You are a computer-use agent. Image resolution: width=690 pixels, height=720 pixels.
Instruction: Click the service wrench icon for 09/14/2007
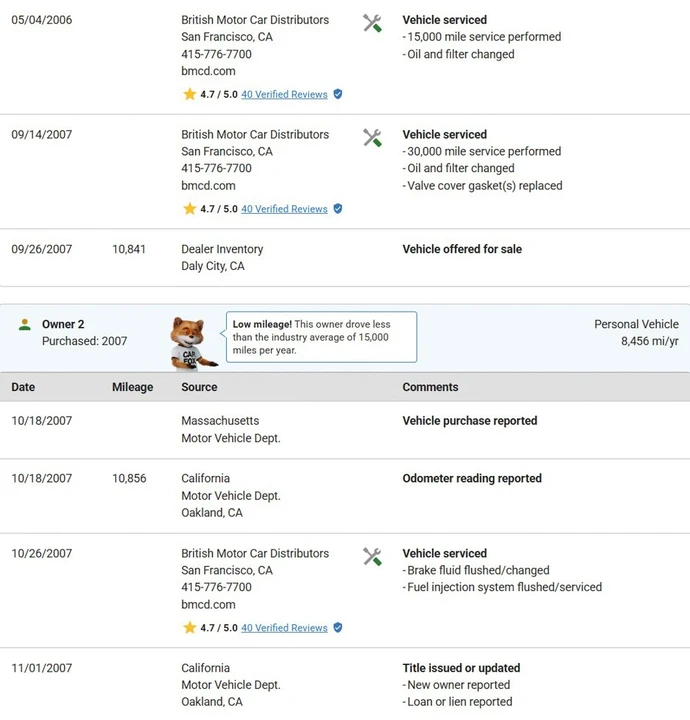point(372,138)
